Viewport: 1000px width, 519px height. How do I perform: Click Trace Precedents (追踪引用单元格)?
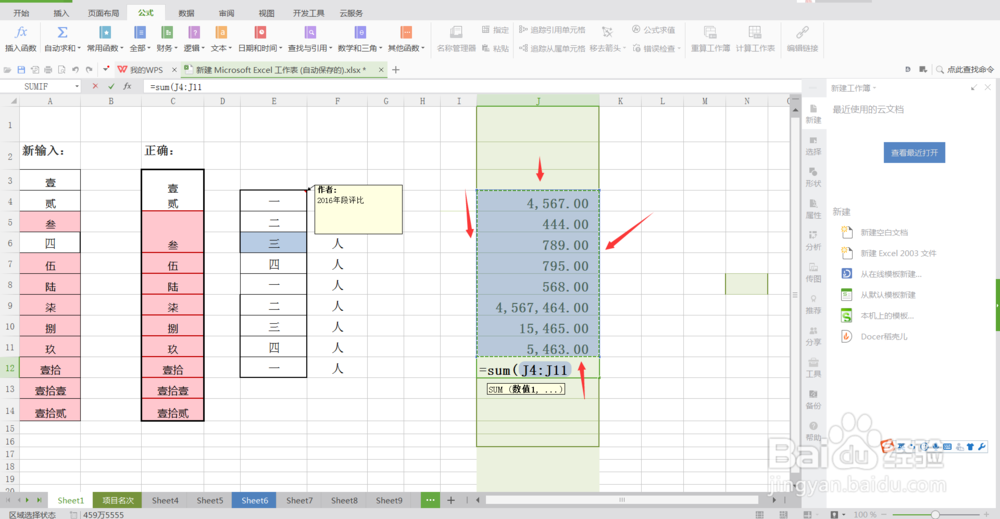[552, 30]
